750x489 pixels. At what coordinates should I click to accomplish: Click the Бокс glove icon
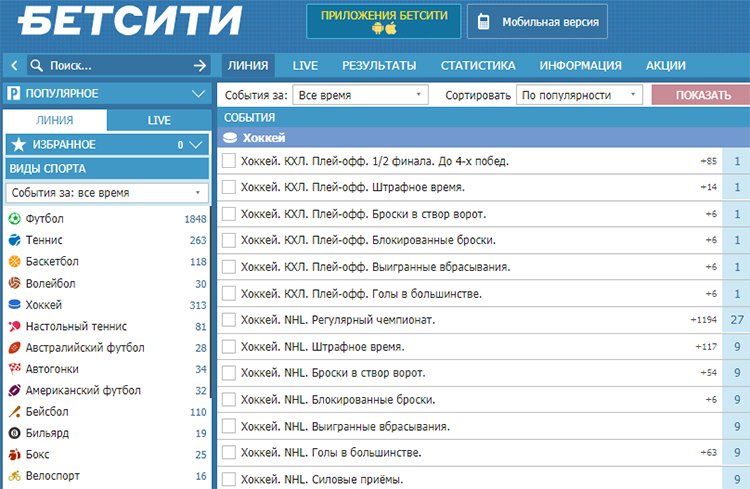(14, 454)
